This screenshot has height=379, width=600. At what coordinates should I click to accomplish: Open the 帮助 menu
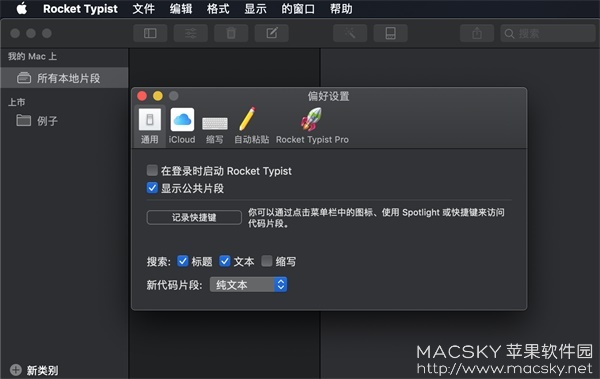(x=341, y=9)
